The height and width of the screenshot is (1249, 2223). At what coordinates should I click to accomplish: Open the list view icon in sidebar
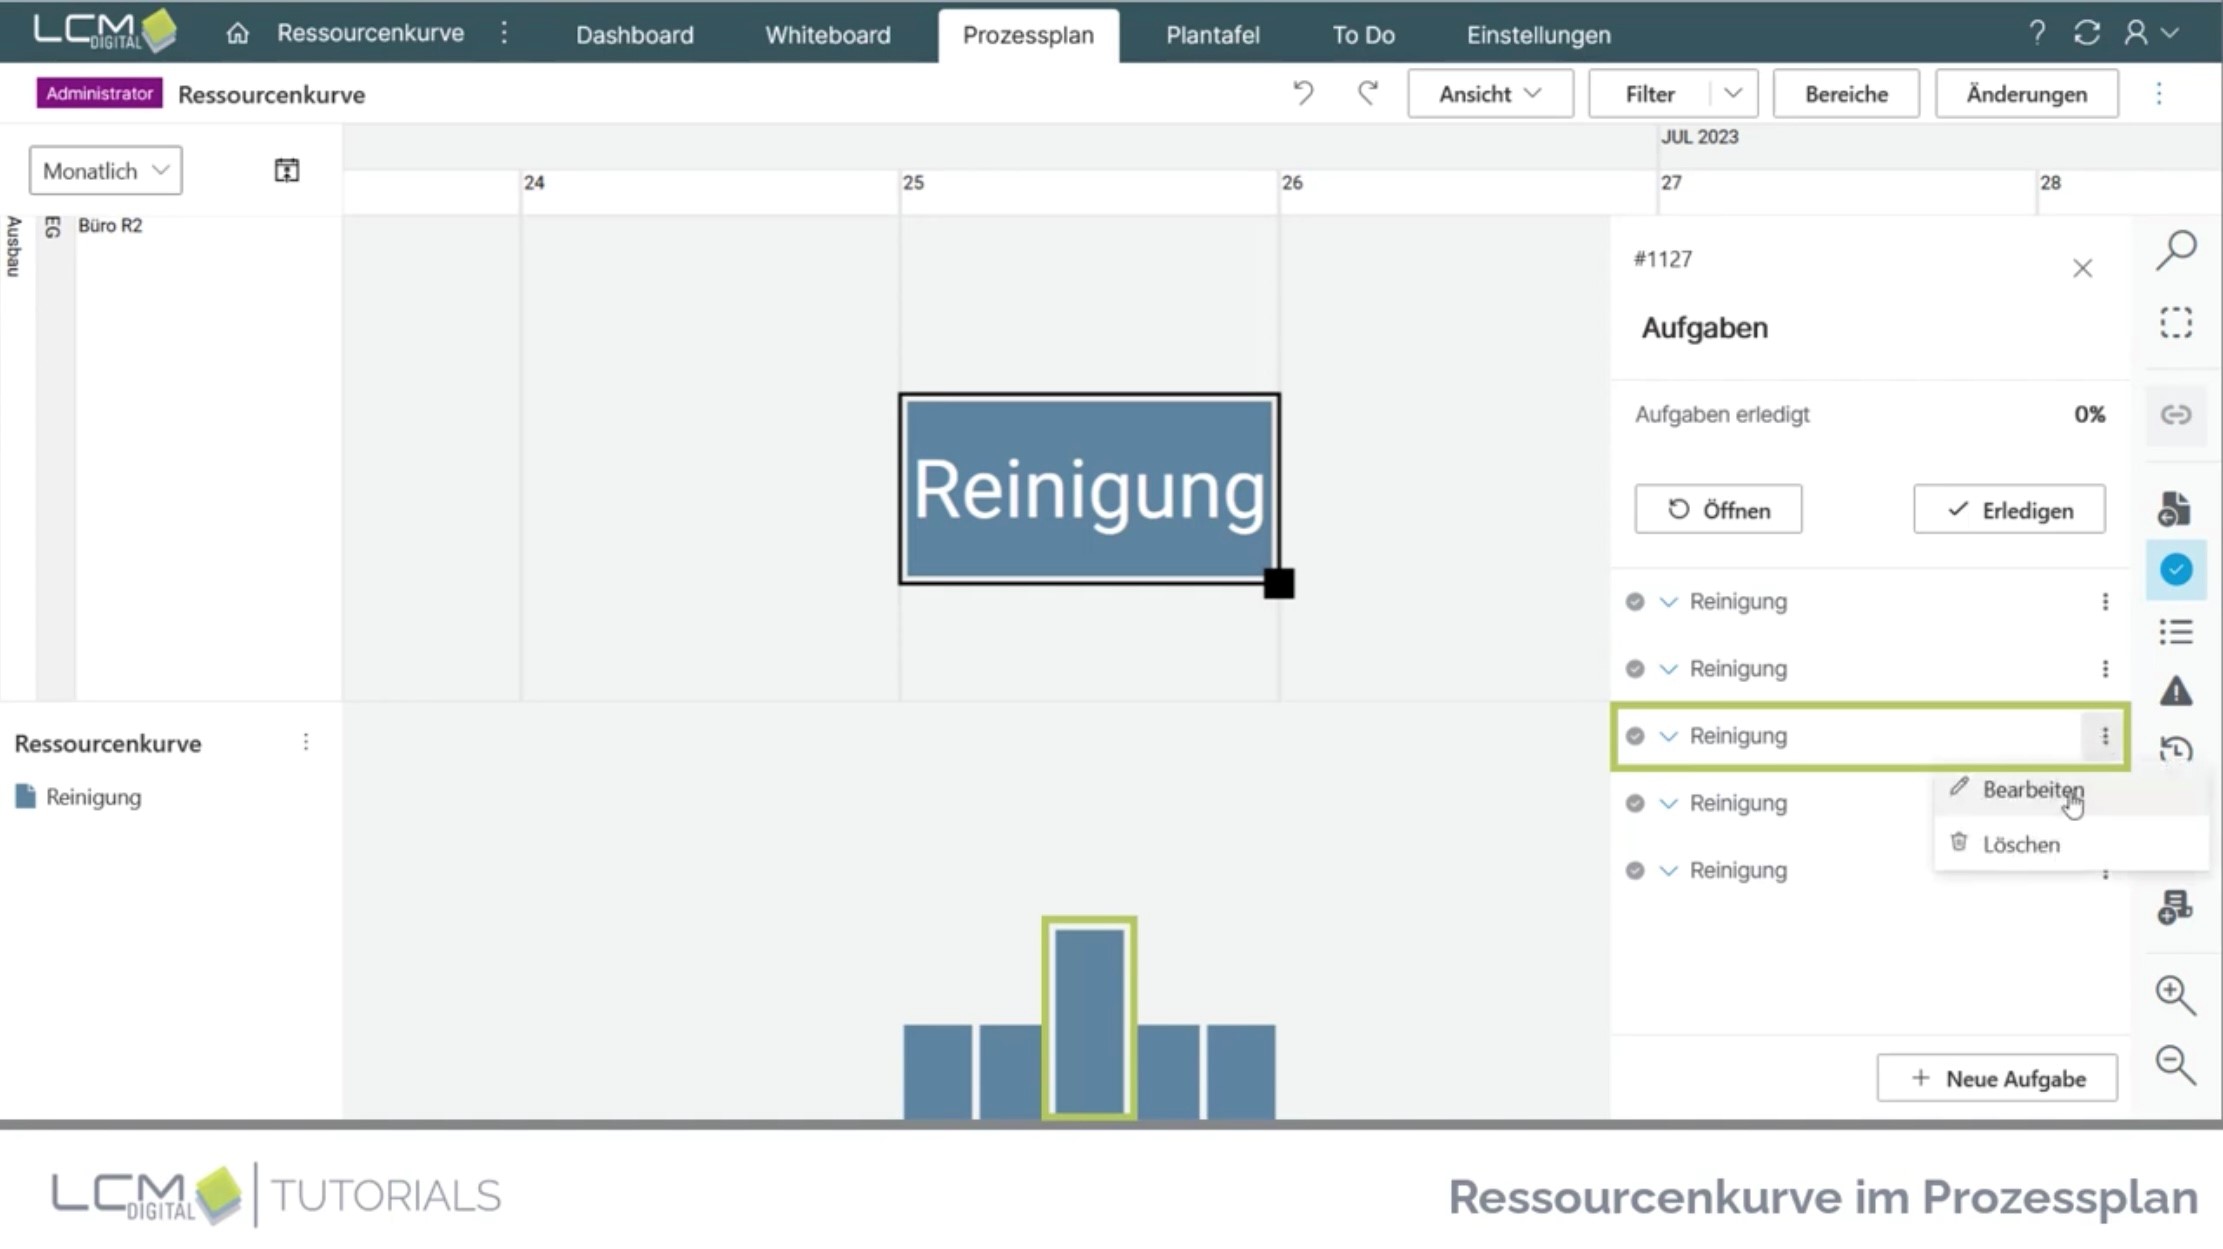click(x=2176, y=632)
